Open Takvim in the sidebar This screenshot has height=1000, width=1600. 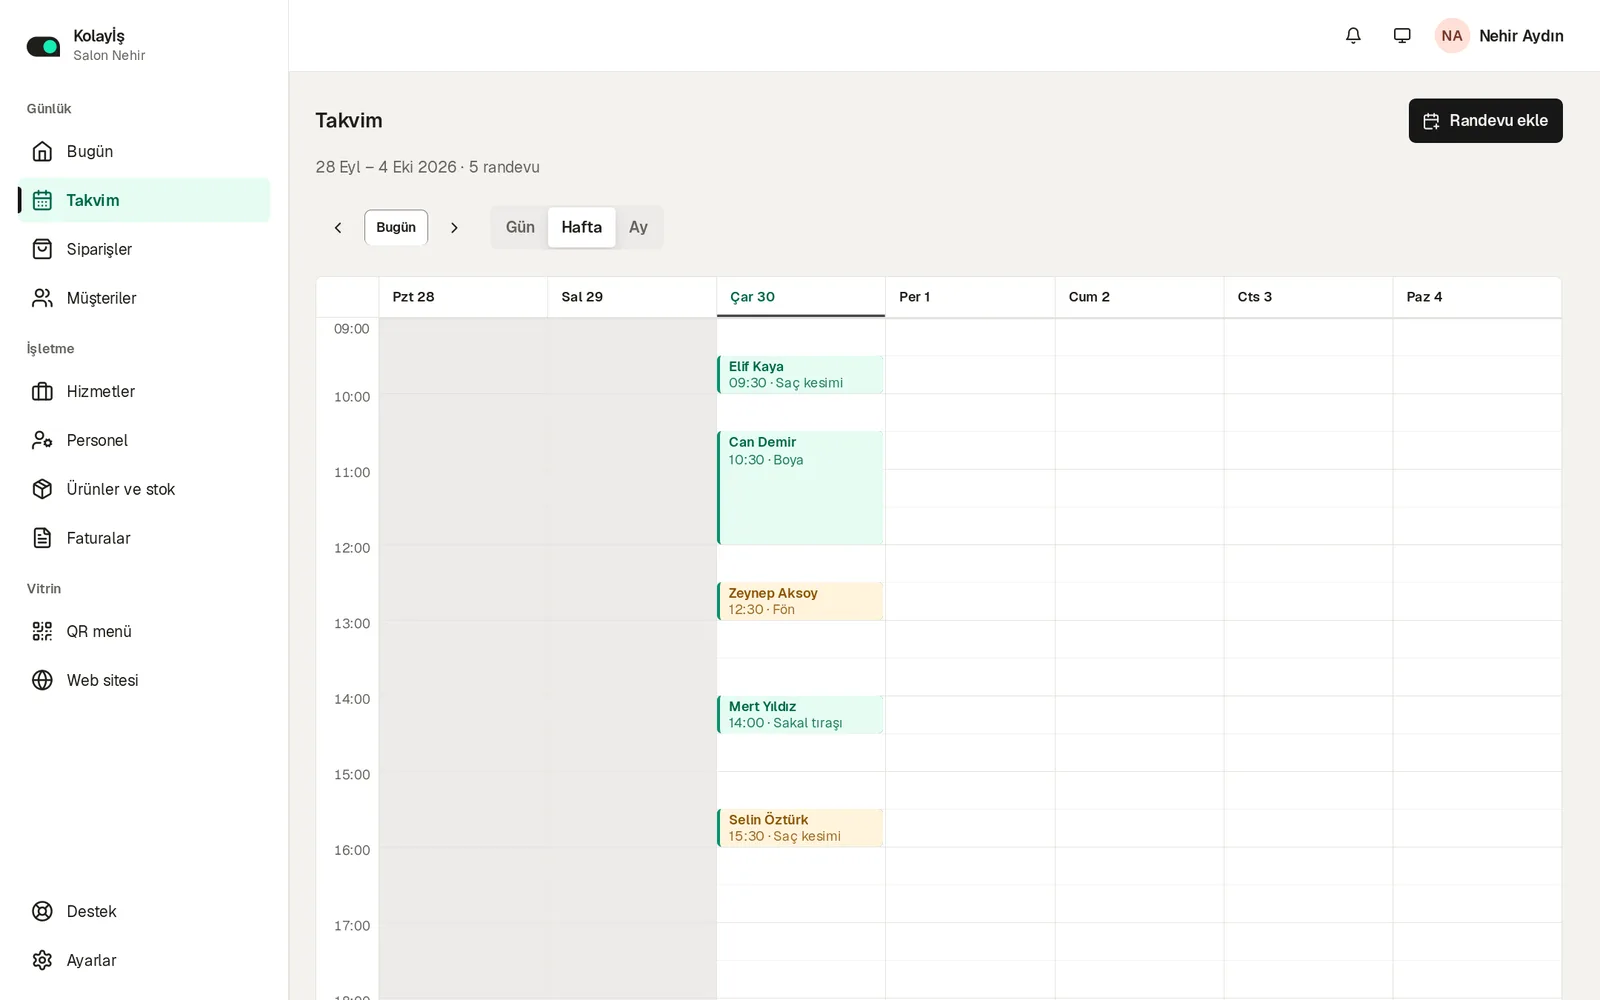point(144,200)
